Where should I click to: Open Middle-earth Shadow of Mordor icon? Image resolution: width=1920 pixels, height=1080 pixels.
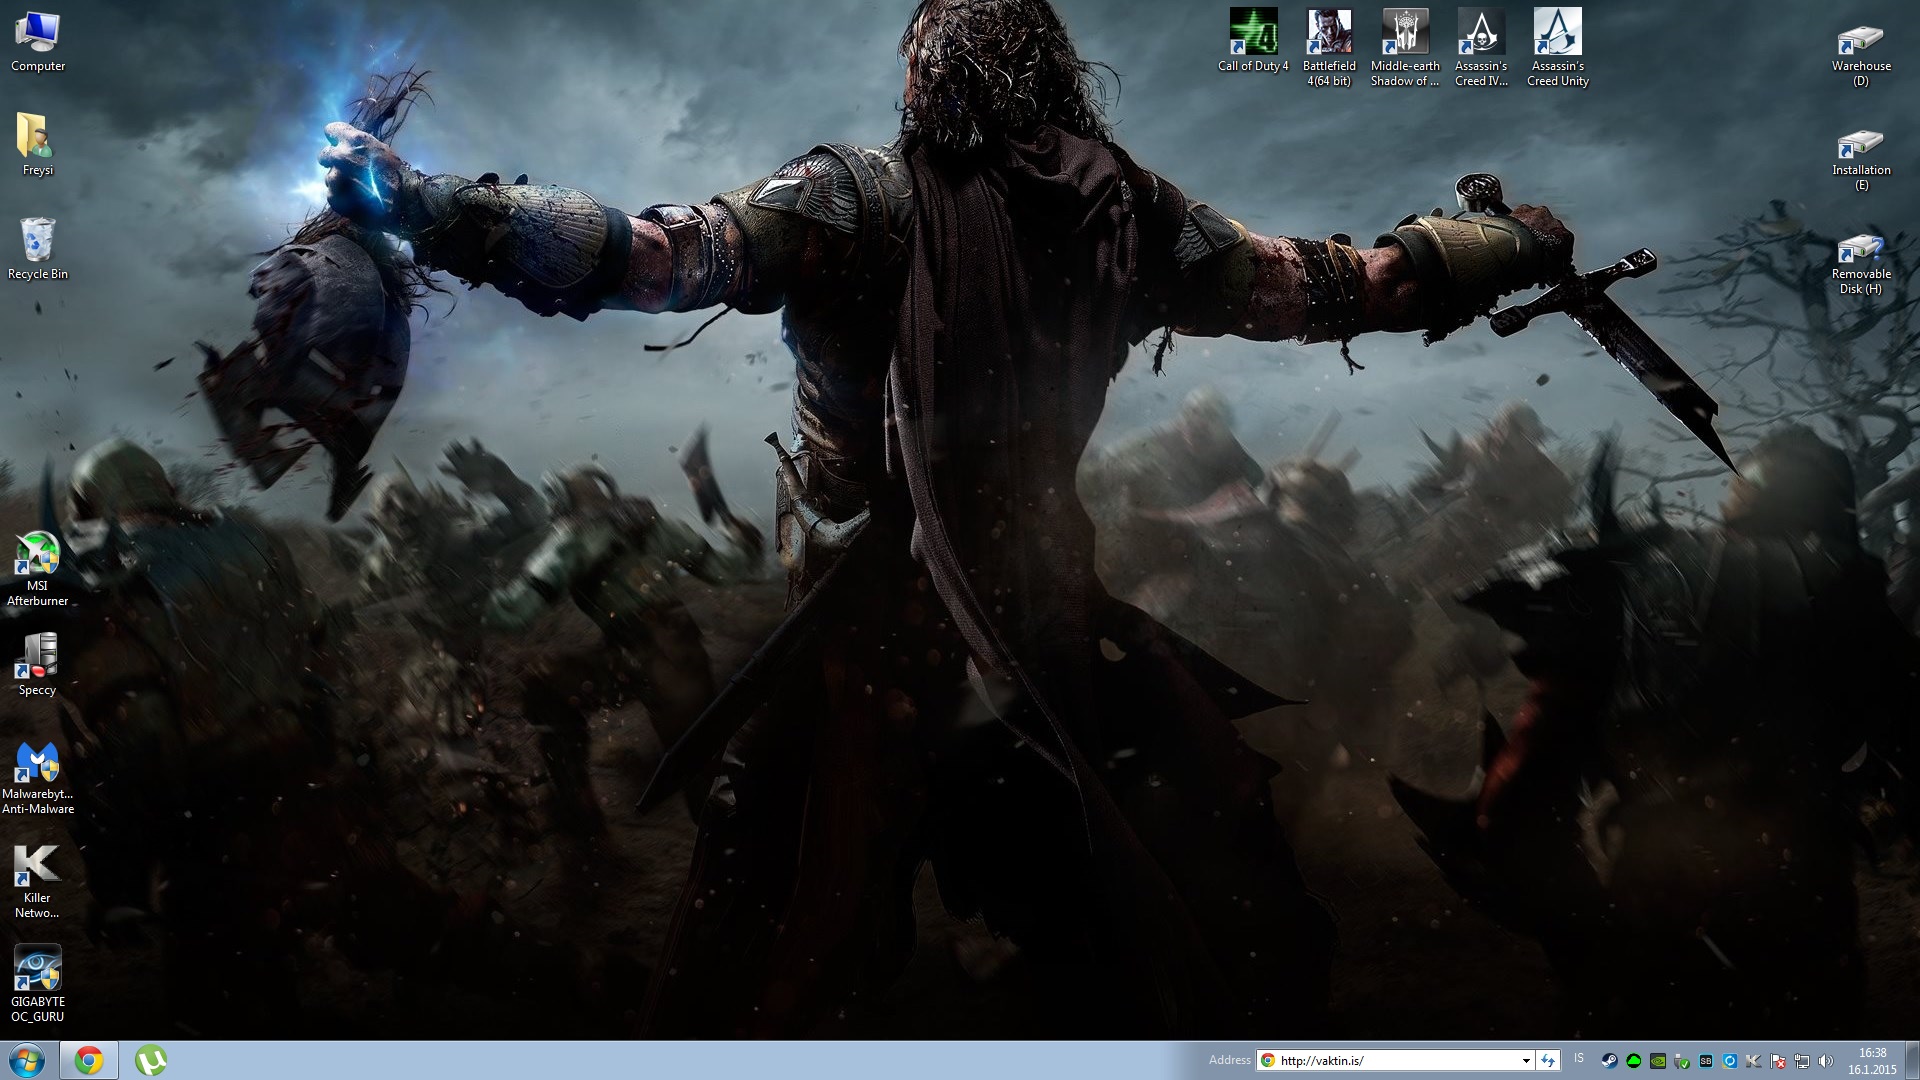coord(1405,33)
